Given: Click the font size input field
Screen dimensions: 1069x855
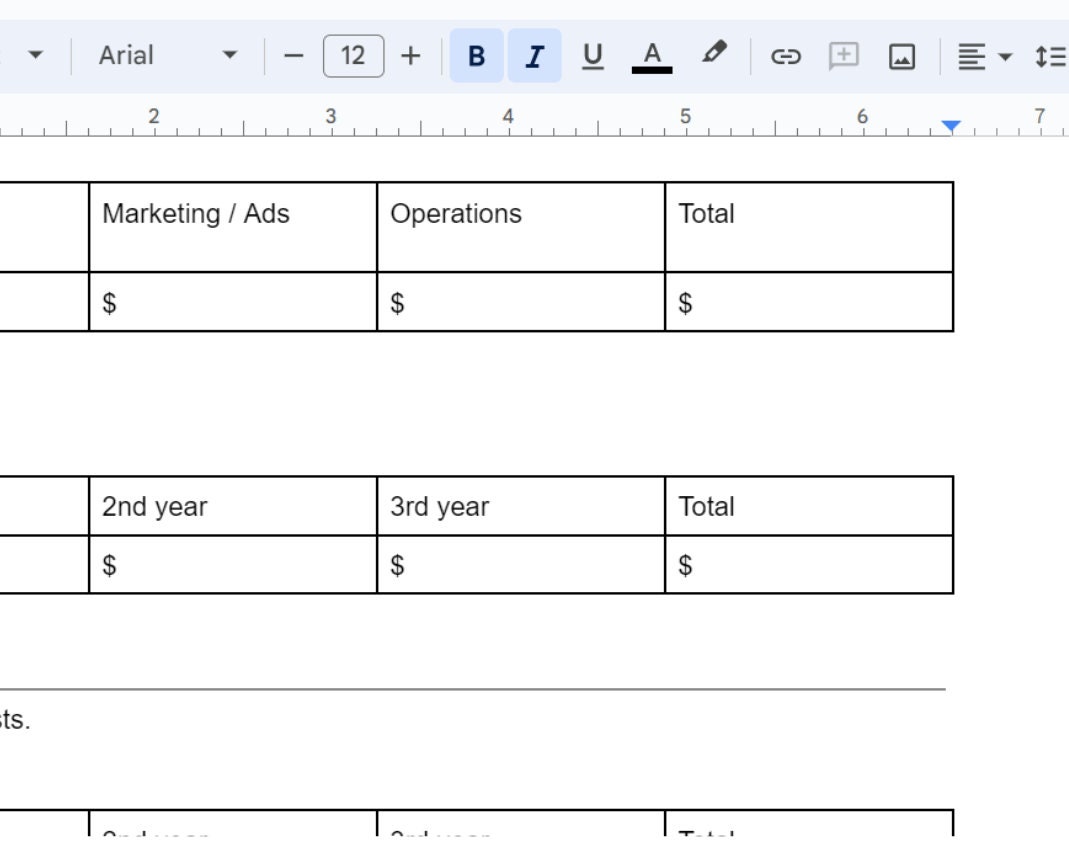Looking at the screenshot, I should click(352, 56).
